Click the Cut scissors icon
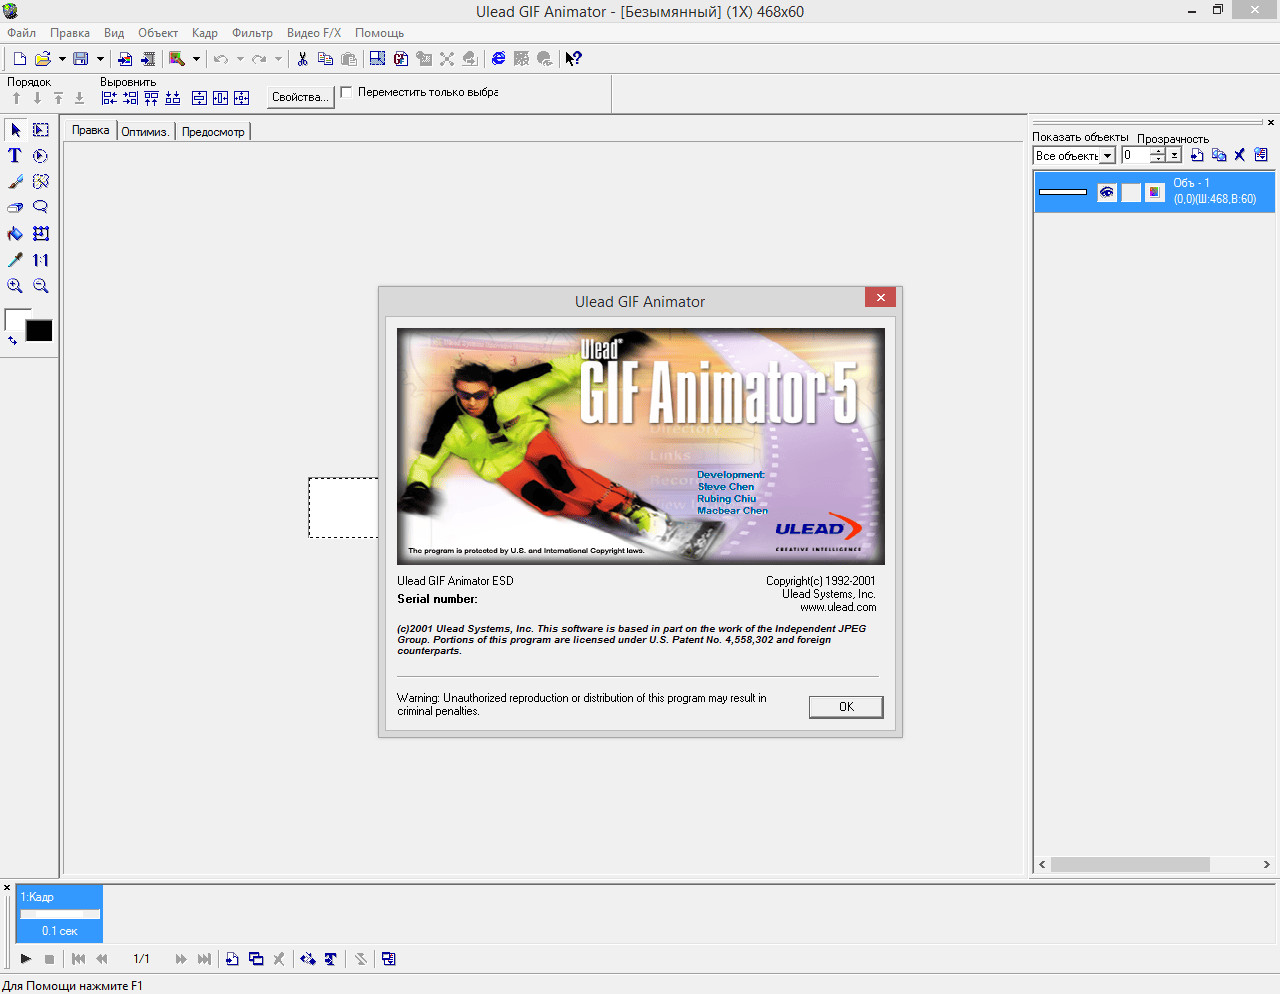Screen dimensions: 1280x994 click(x=302, y=59)
